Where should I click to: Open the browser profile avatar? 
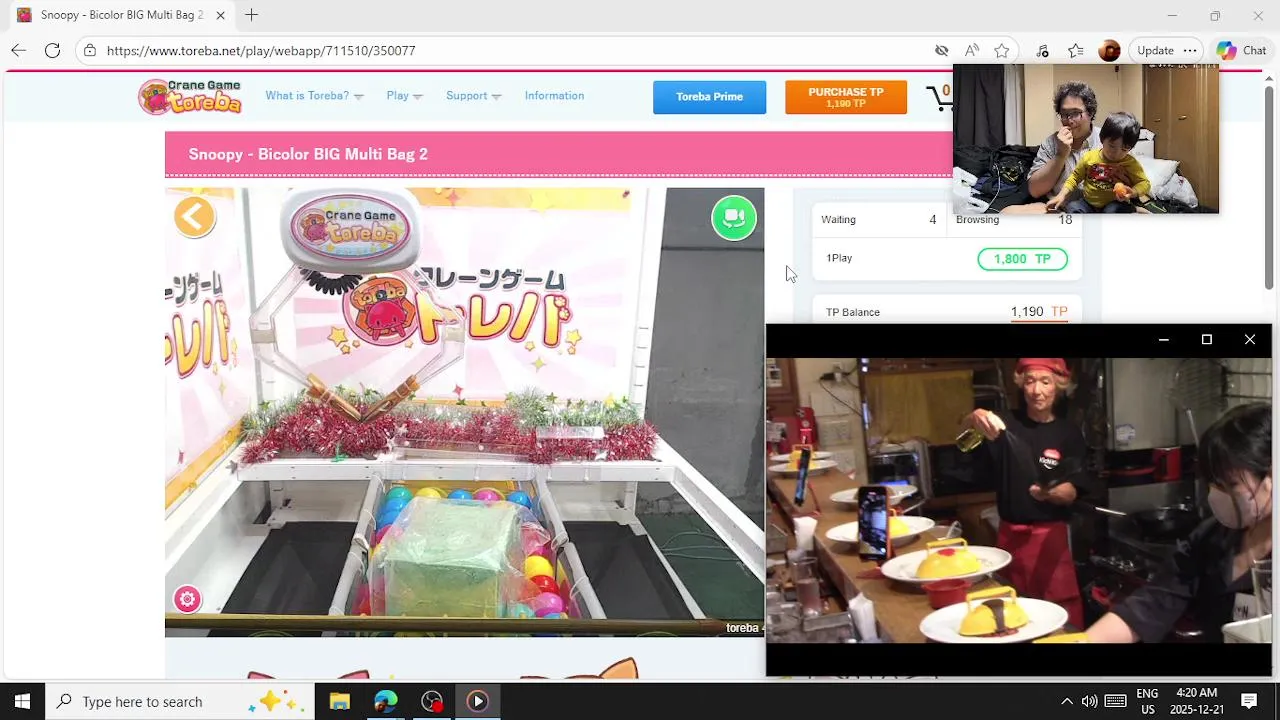[1108, 50]
